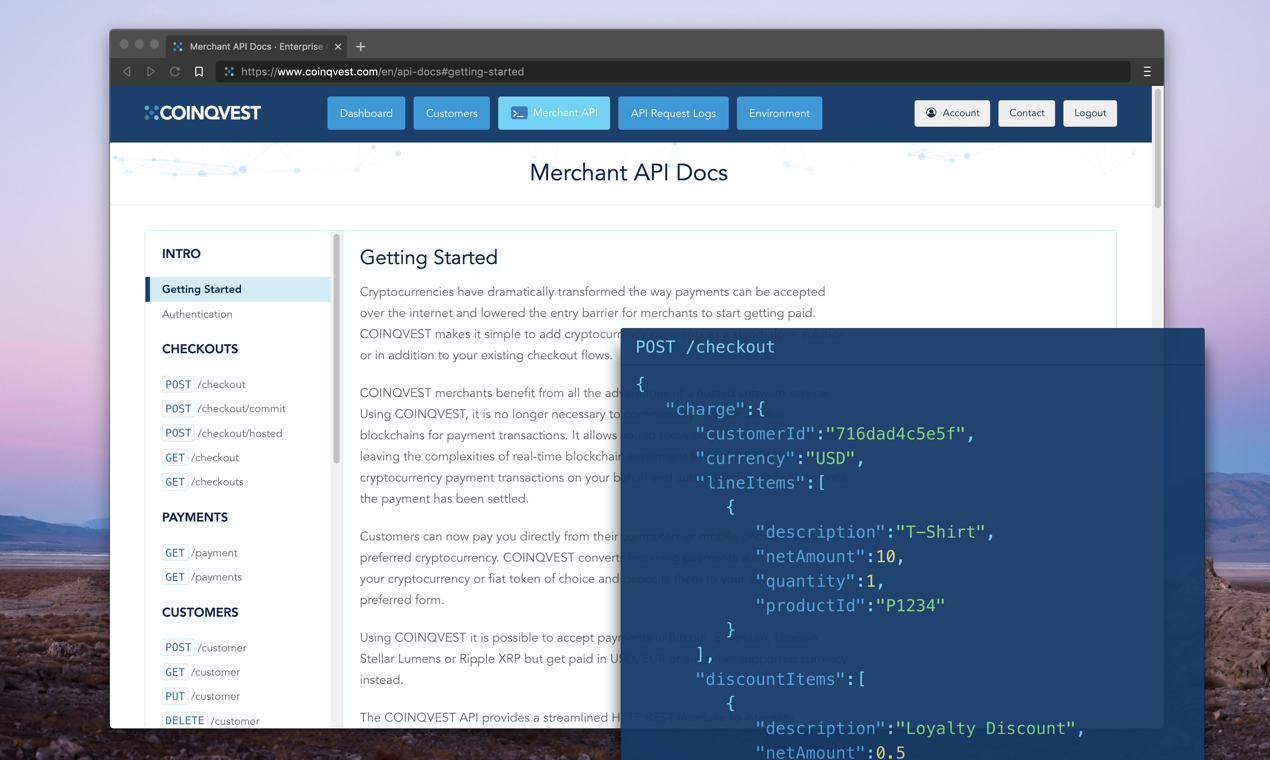Click the Contact button

(x=1026, y=113)
